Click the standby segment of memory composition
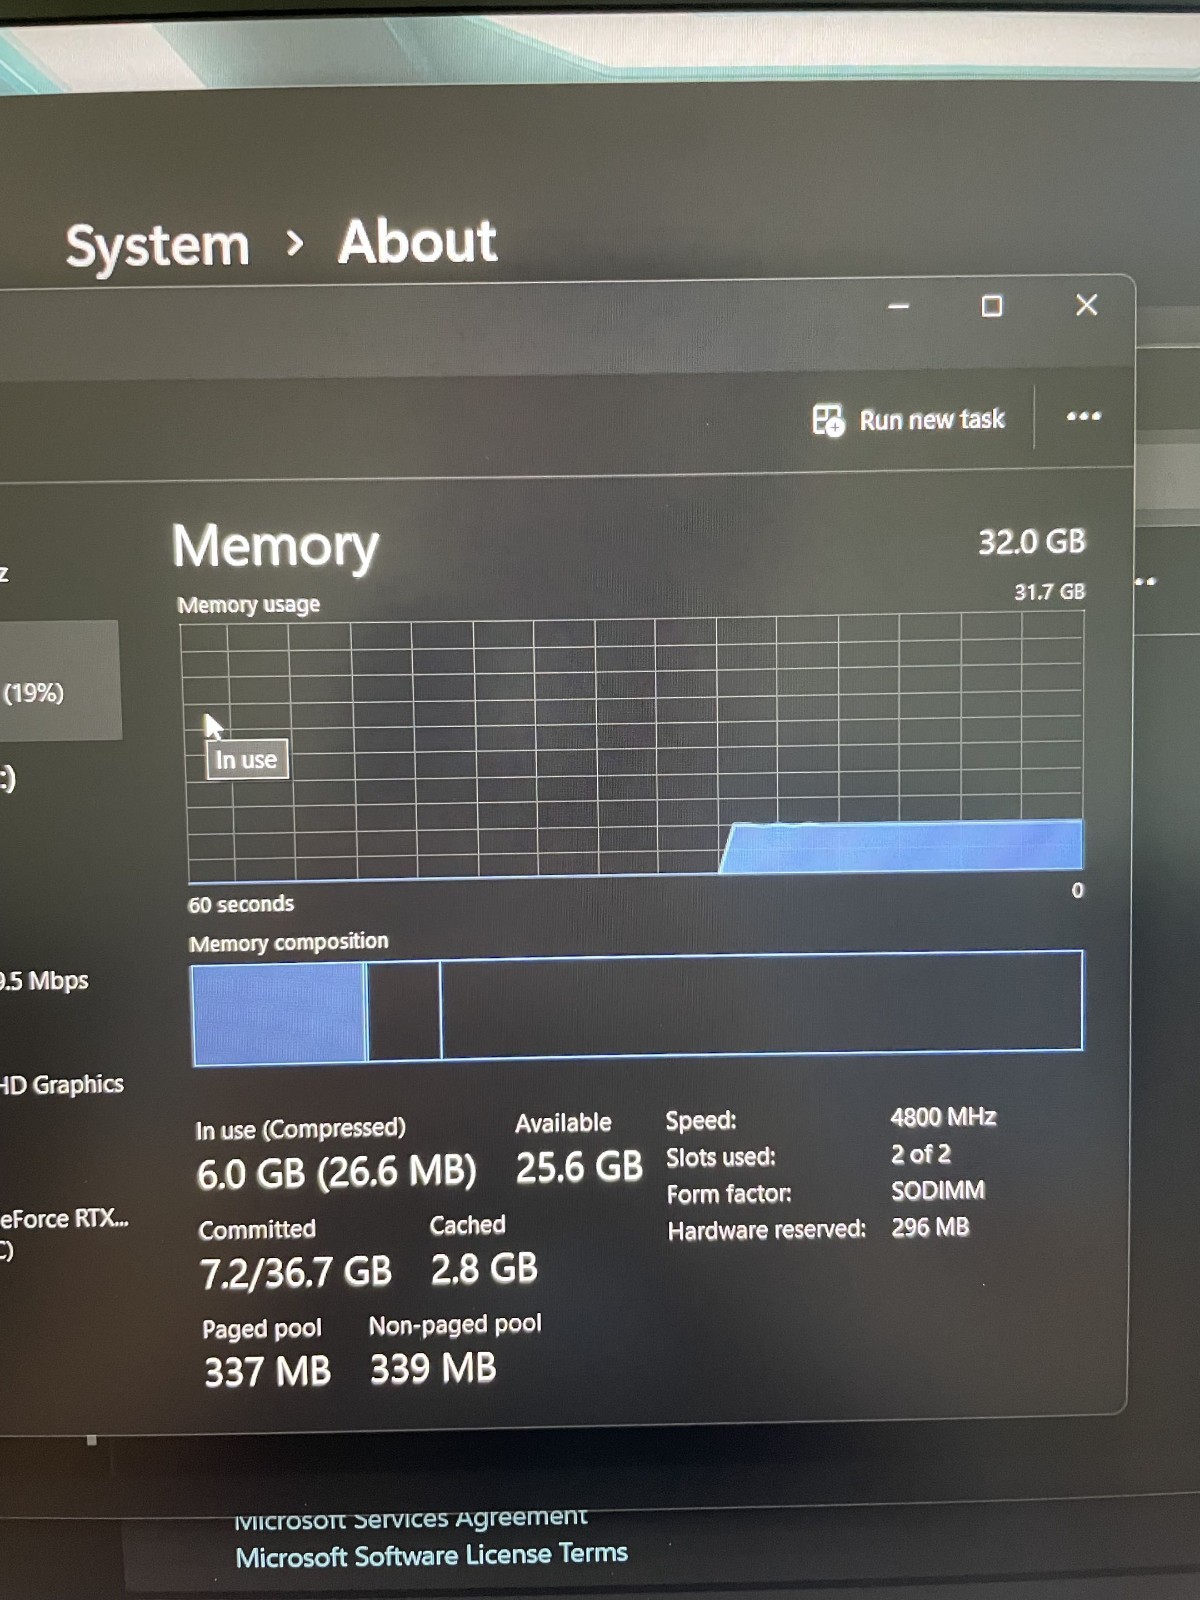Viewport: 1200px width, 1600px height. (404, 1009)
